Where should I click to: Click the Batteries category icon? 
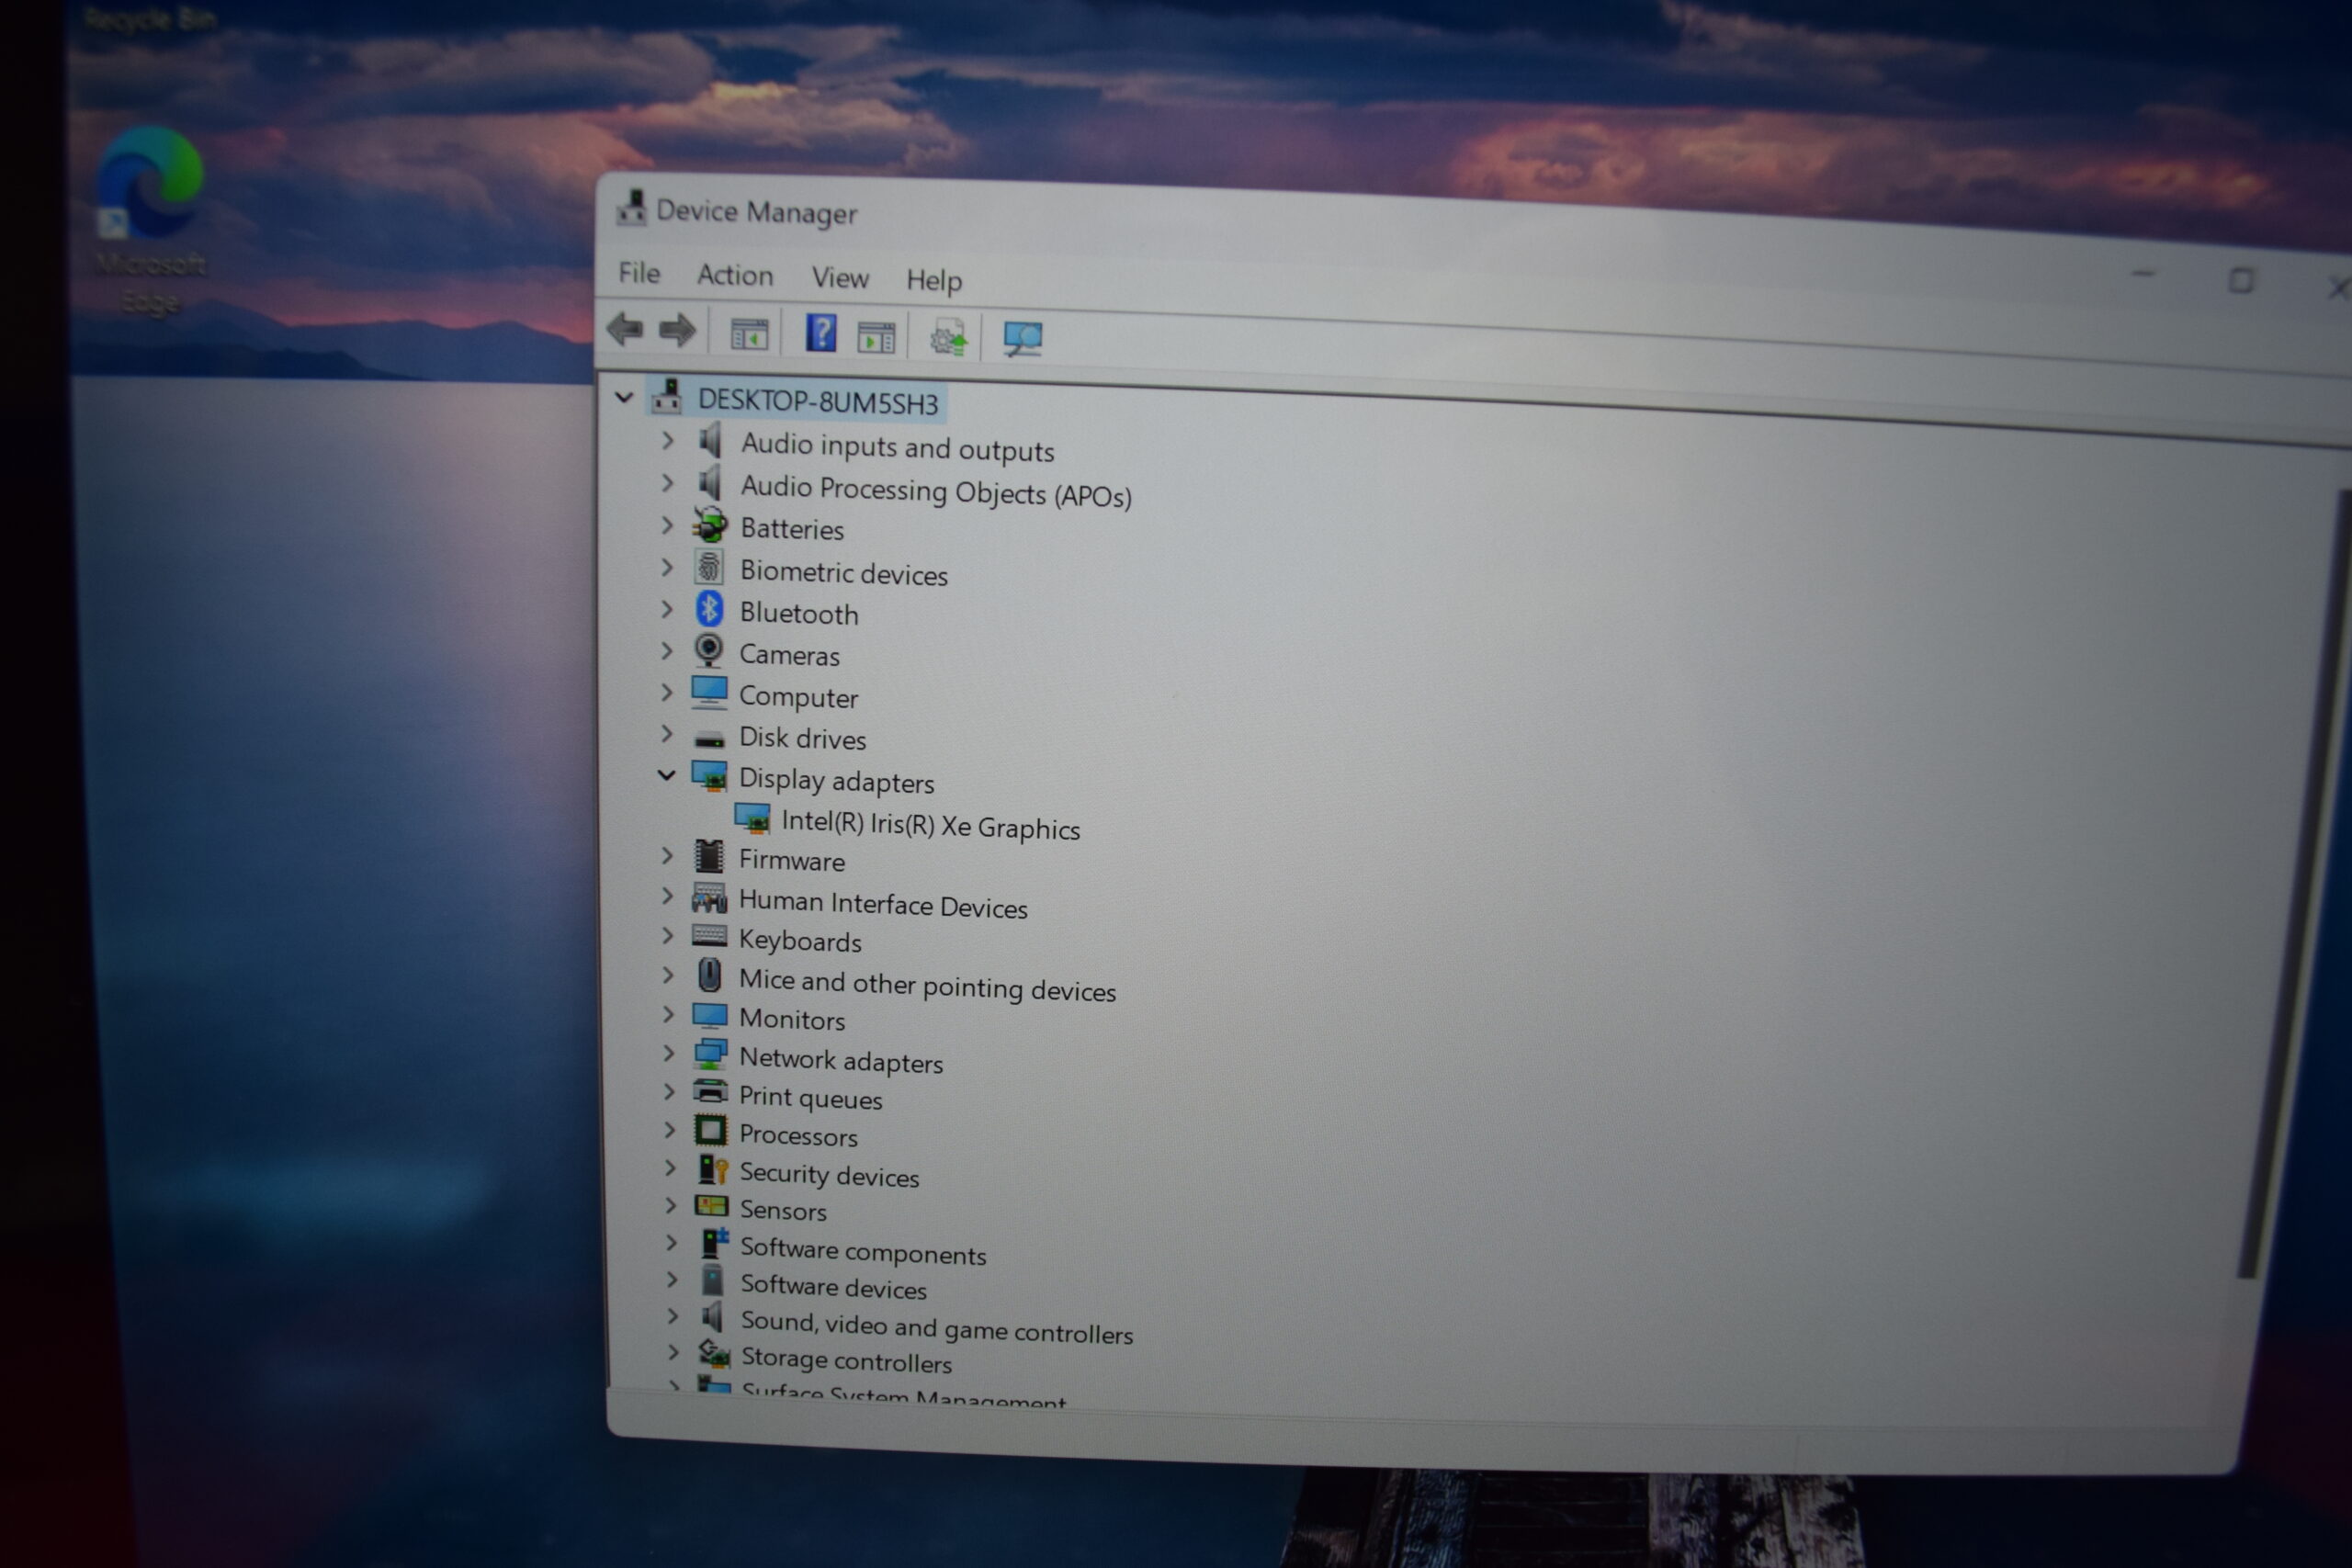[710, 525]
